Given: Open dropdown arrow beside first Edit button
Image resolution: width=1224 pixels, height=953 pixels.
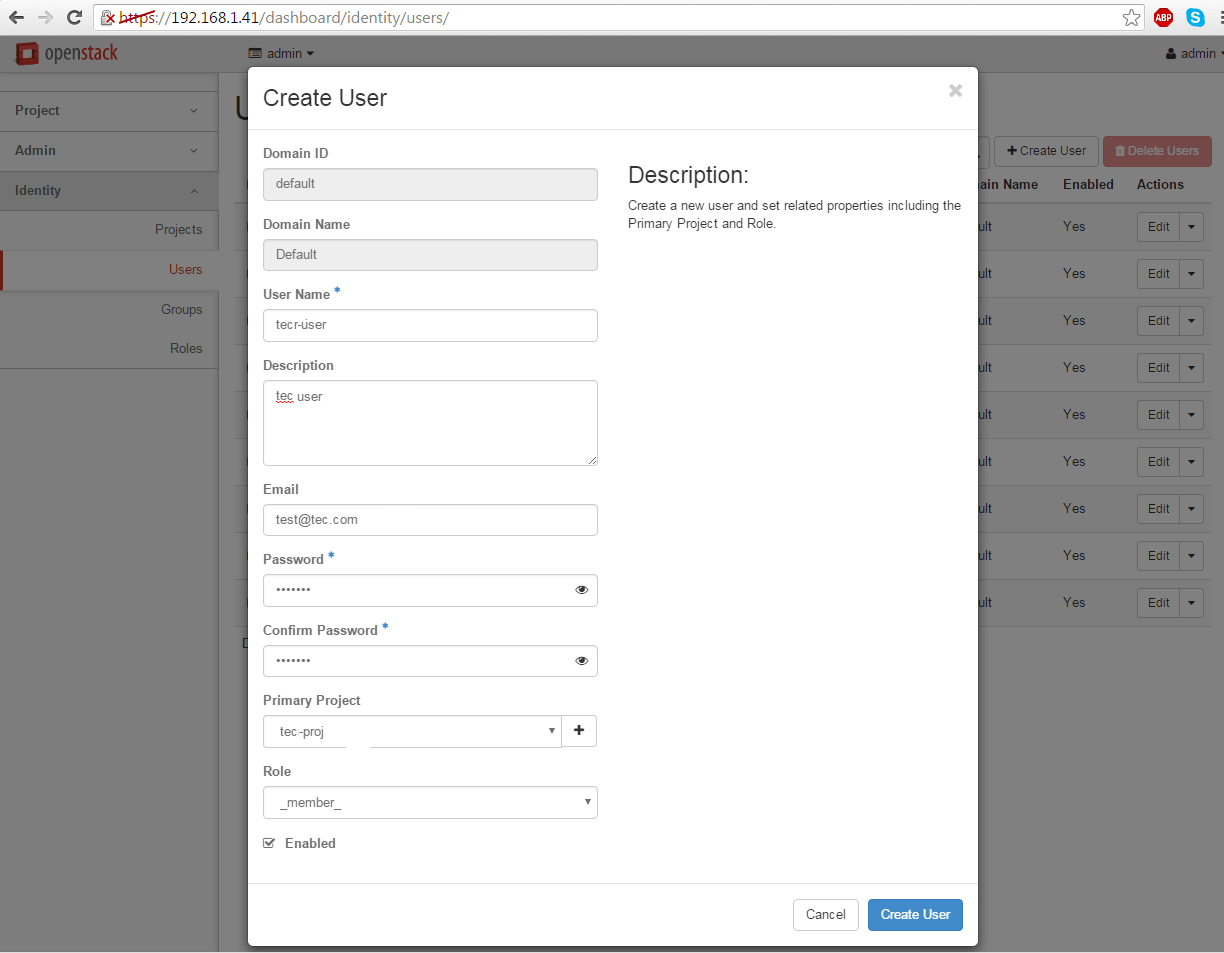Looking at the screenshot, I should 1191,227.
